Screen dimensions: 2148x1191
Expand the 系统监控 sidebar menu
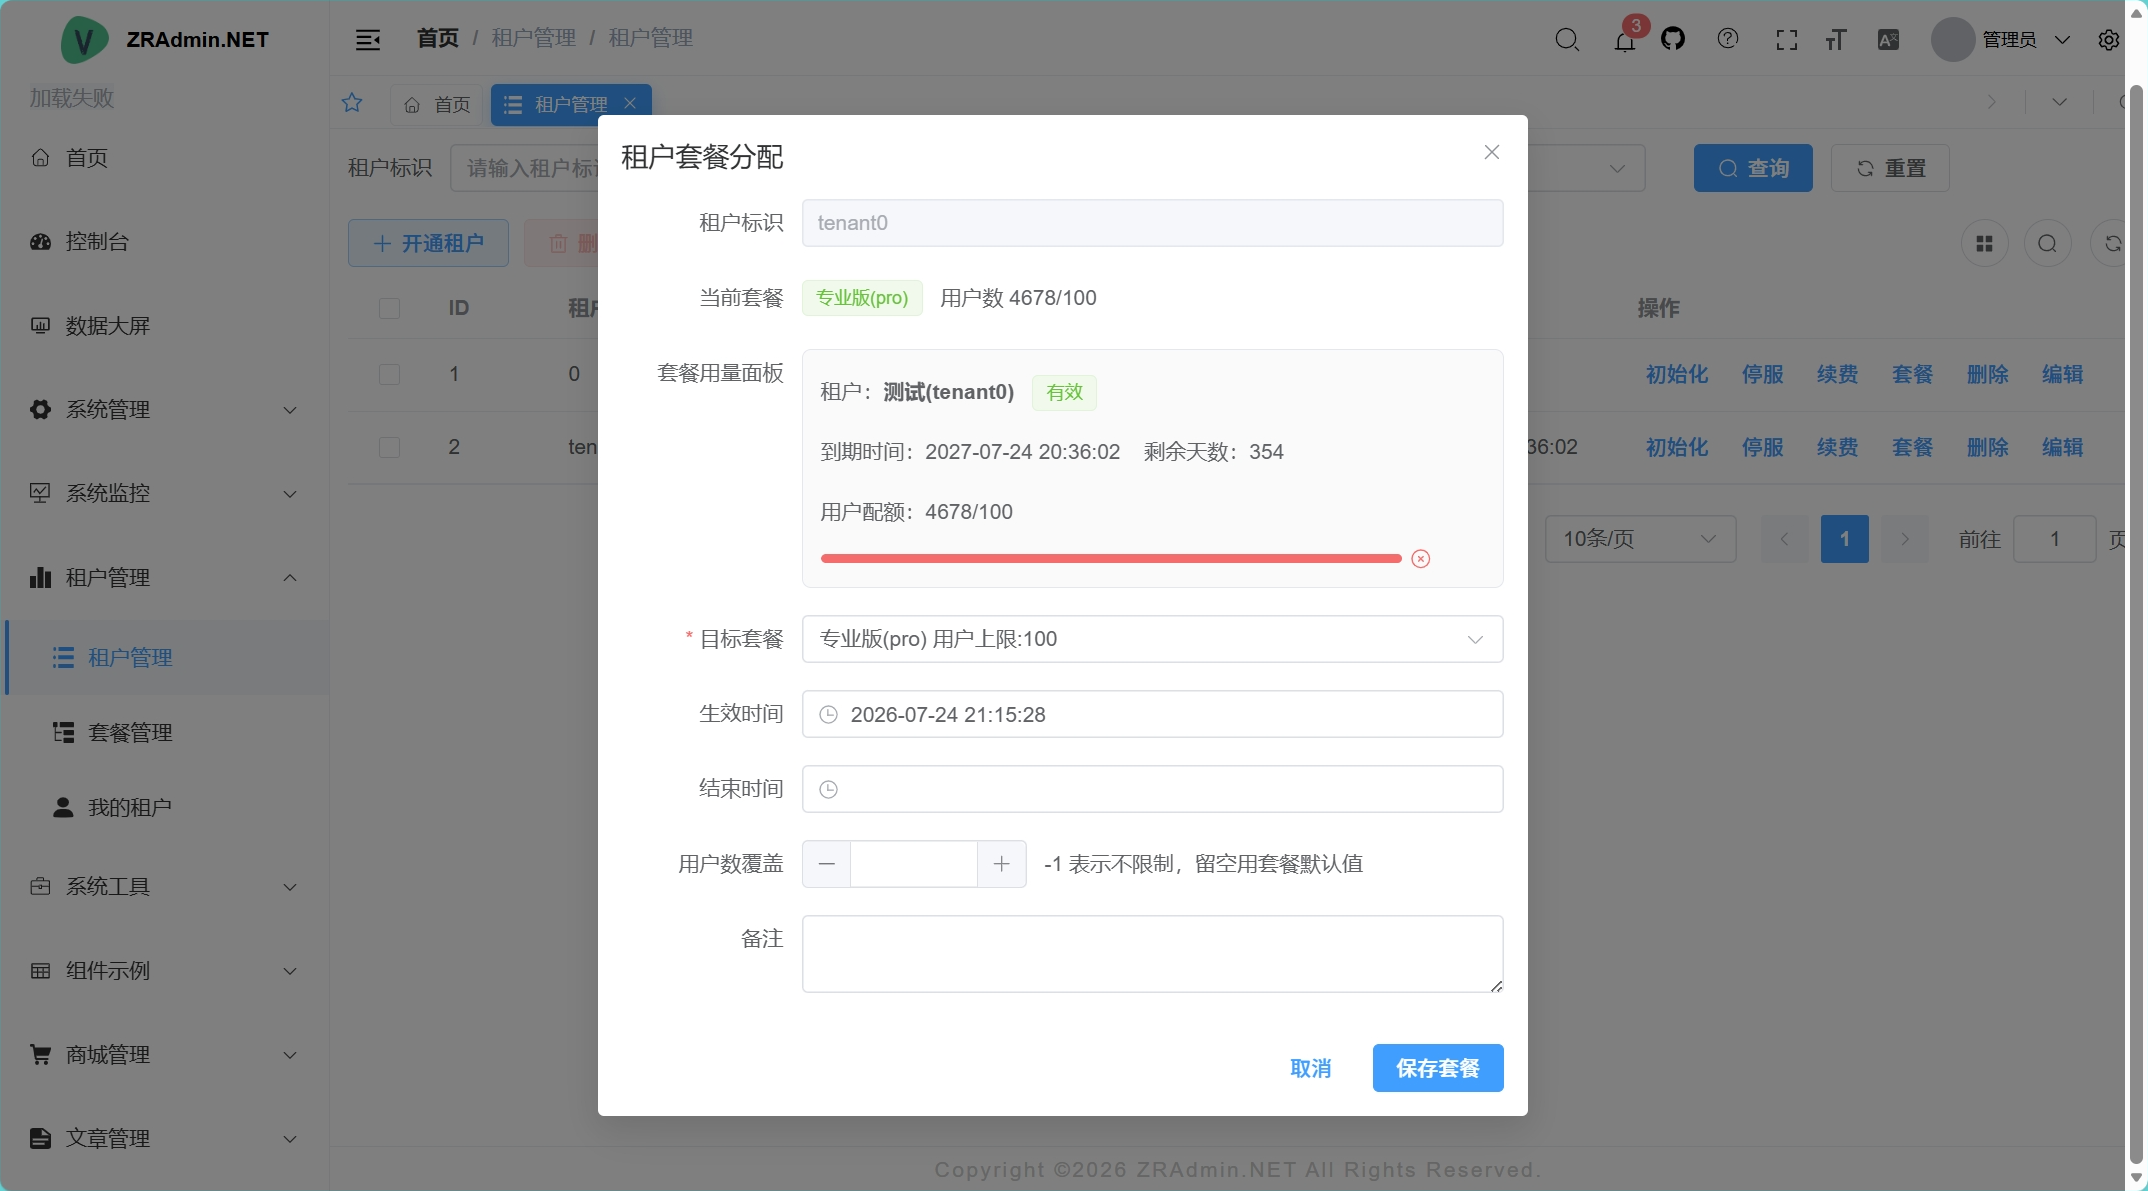coord(165,494)
